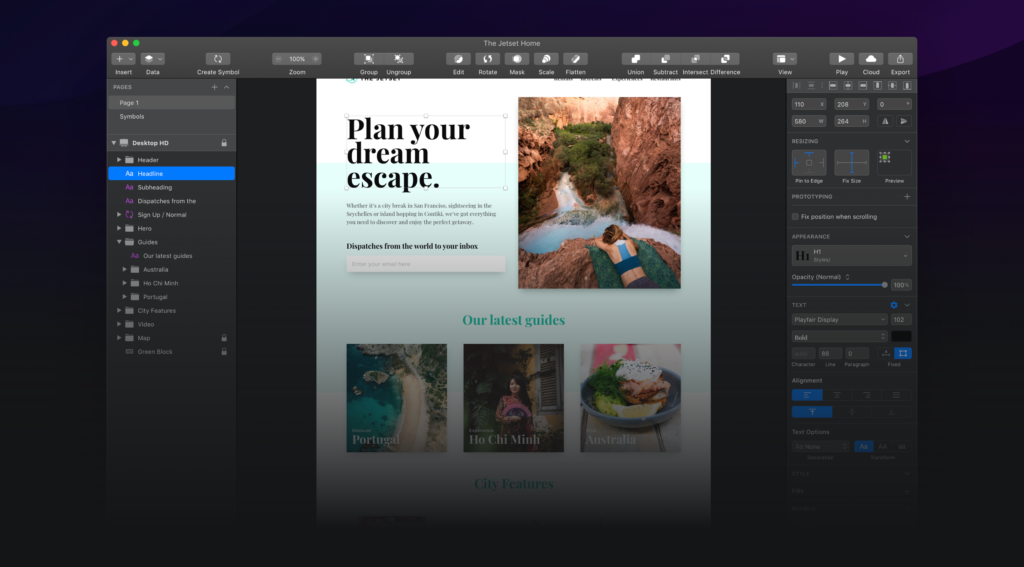Click the black text color swatch
The image size is (1024, 567).
[901, 337]
